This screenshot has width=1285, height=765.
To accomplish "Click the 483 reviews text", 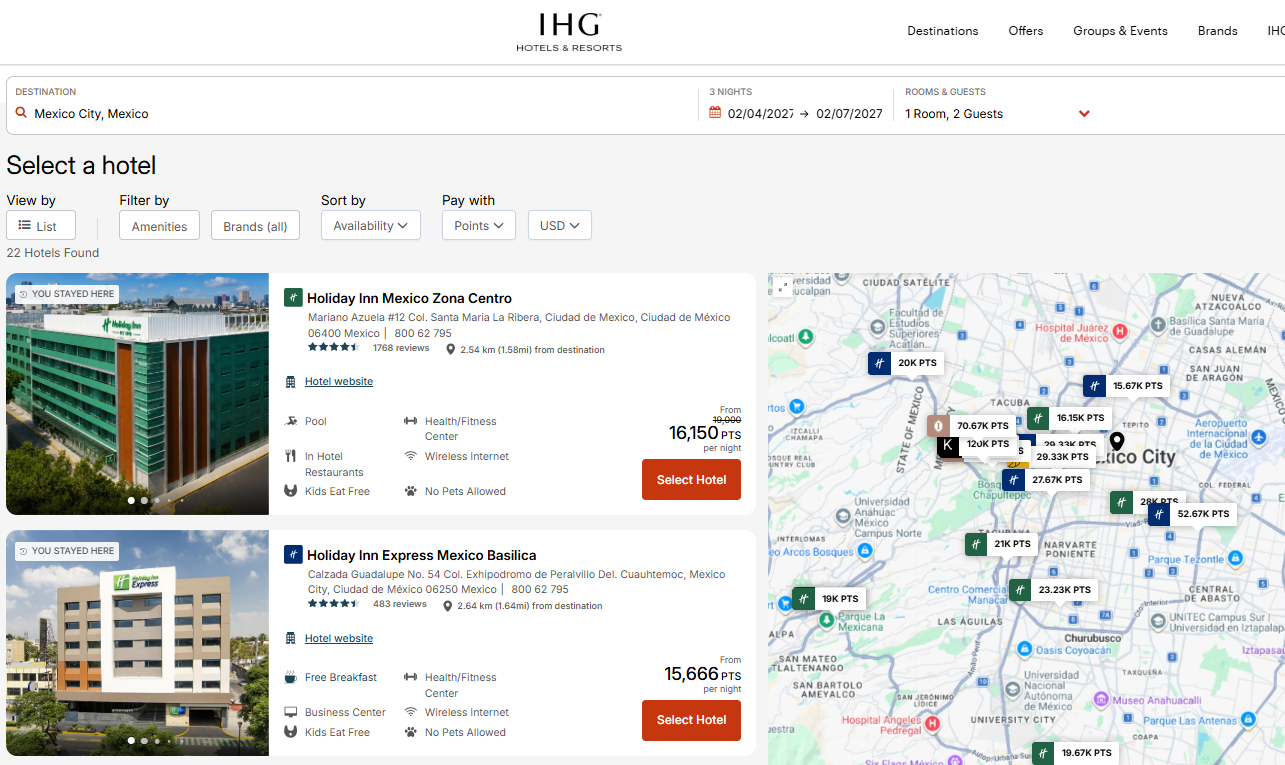I will [x=400, y=604].
